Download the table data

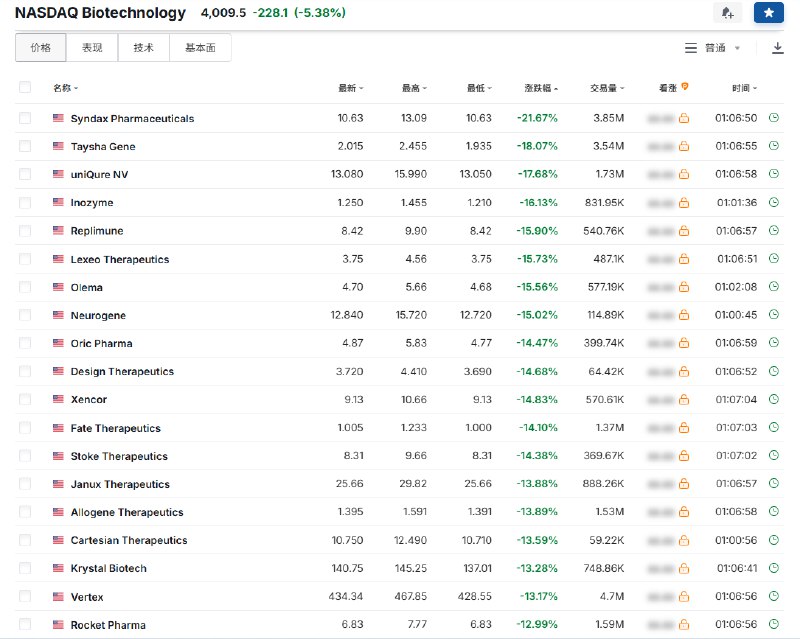coord(777,48)
